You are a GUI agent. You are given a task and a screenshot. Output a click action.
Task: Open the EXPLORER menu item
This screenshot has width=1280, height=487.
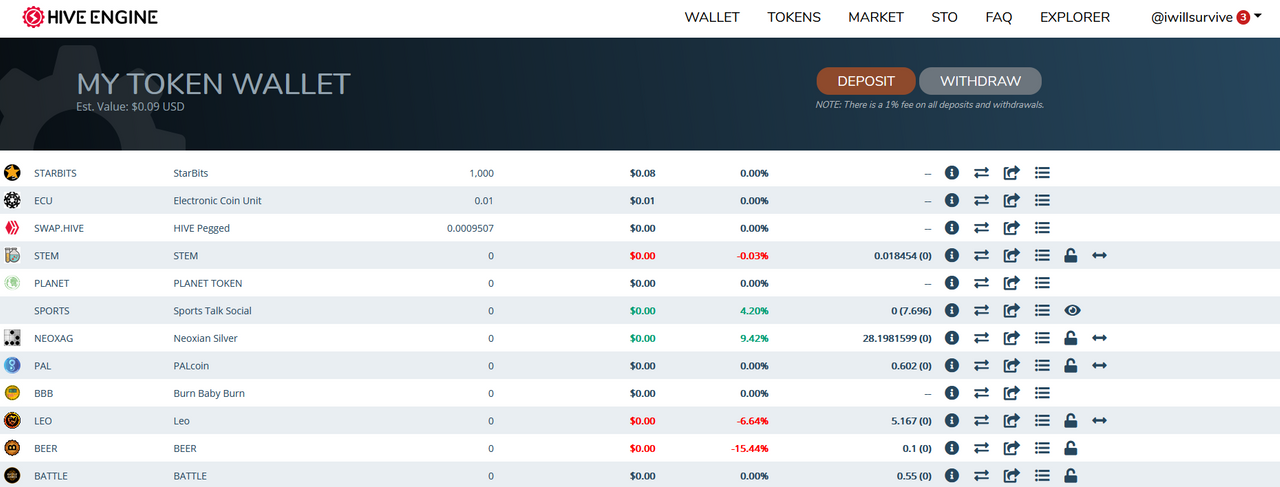pyautogui.click(x=1075, y=17)
